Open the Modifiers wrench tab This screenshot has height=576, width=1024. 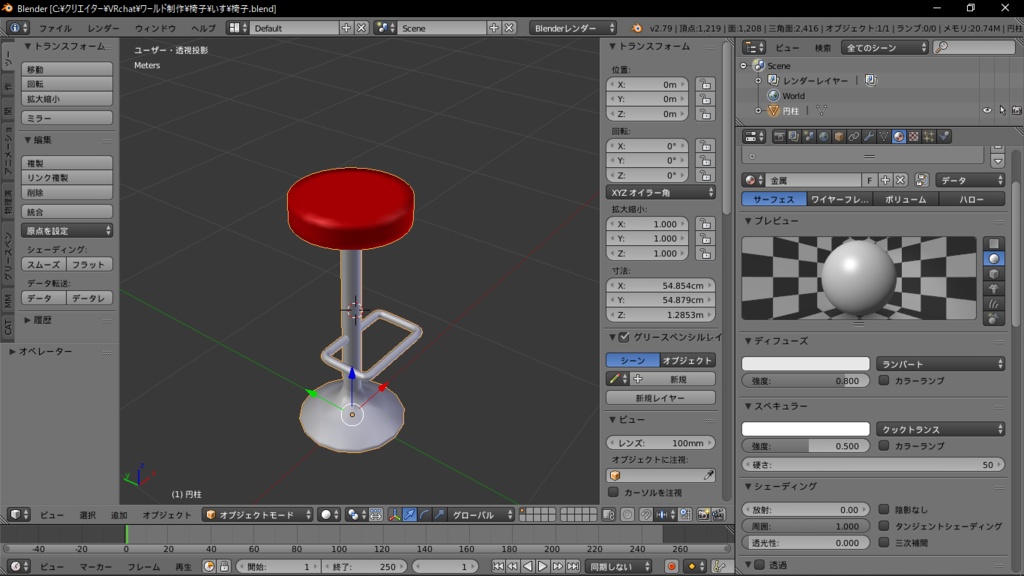[869, 136]
